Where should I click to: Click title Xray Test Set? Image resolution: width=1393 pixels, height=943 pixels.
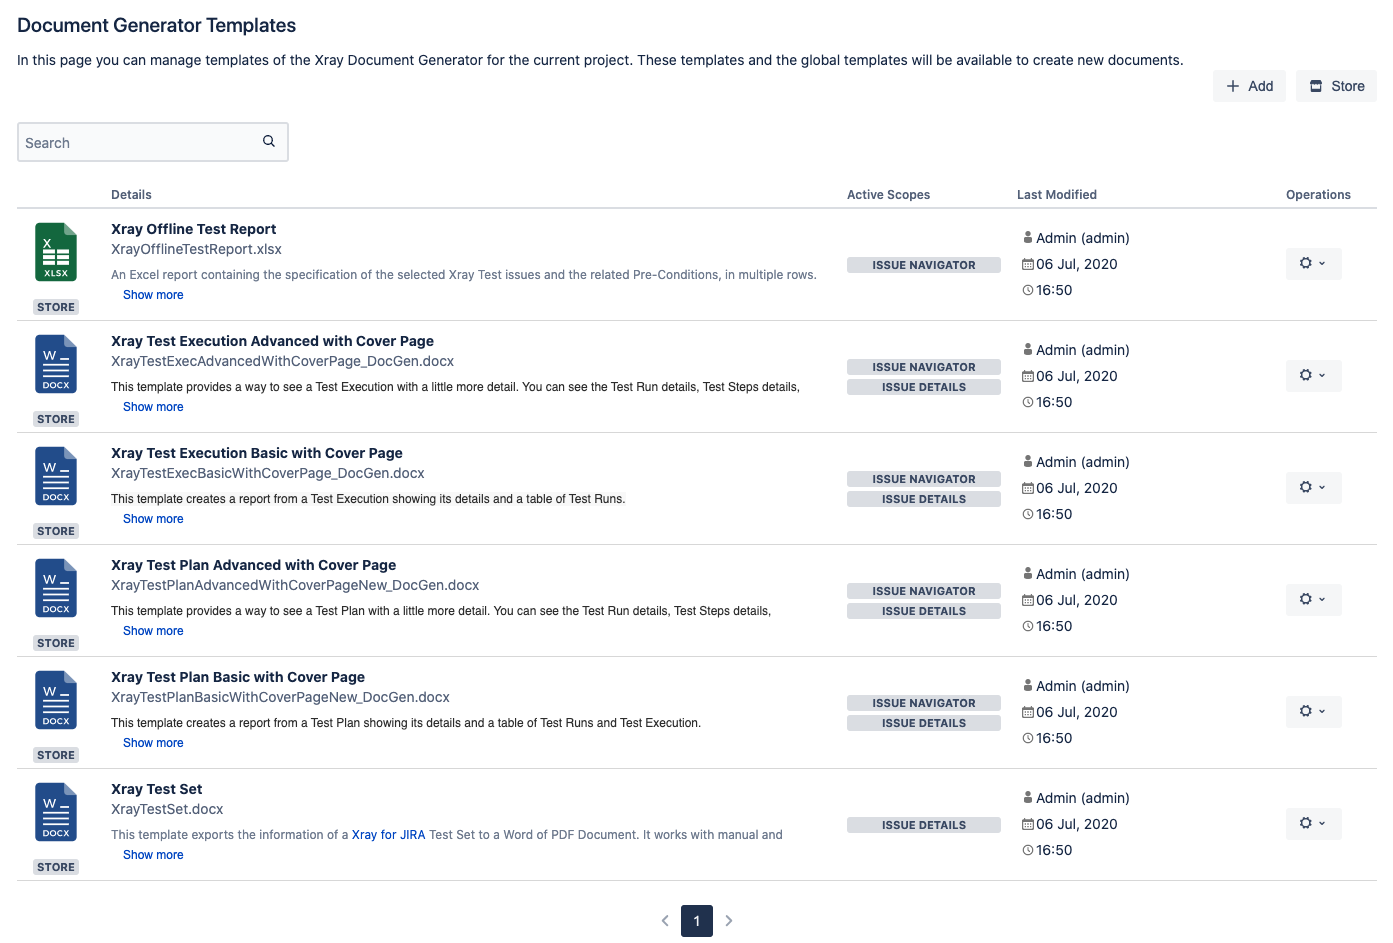pos(156,789)
